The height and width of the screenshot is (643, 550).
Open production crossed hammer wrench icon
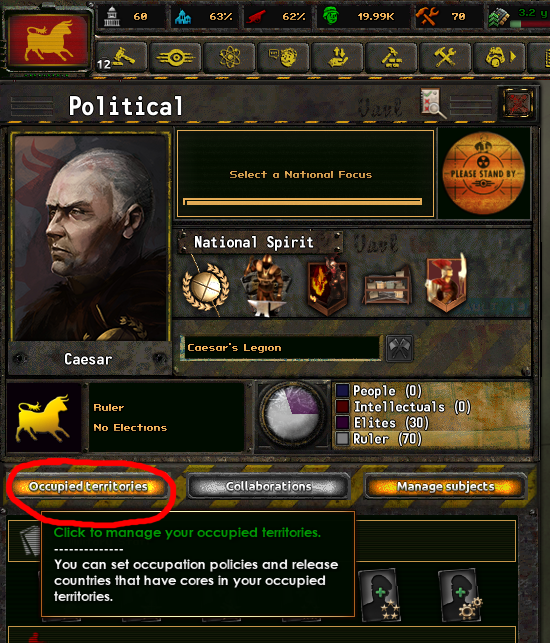coord(445,57)
